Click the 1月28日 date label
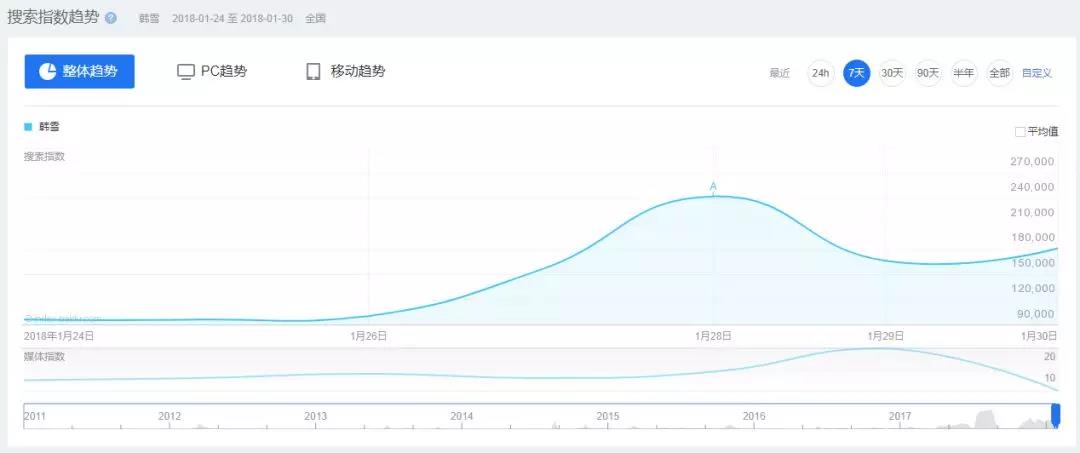Viewport: 1080px width, 453px height. click(713, 336)
